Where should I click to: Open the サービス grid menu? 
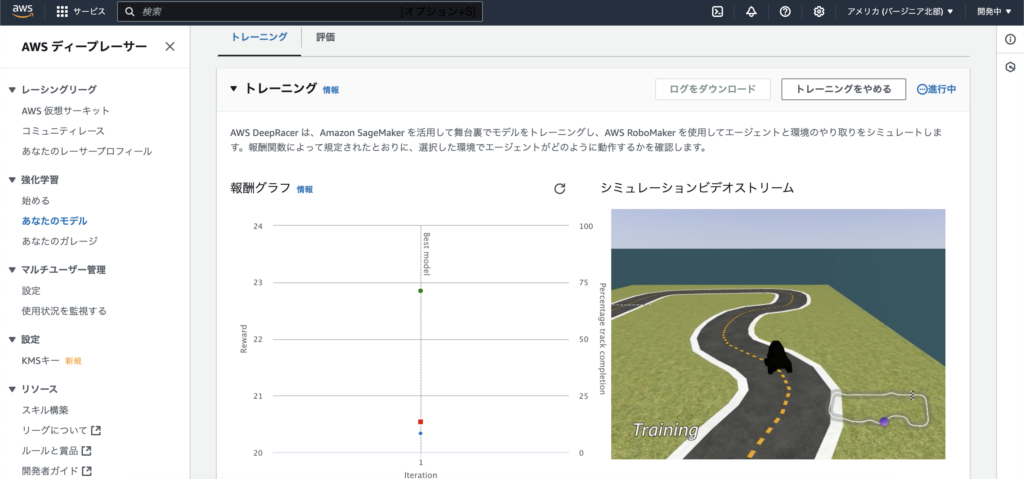click(81, 12)
